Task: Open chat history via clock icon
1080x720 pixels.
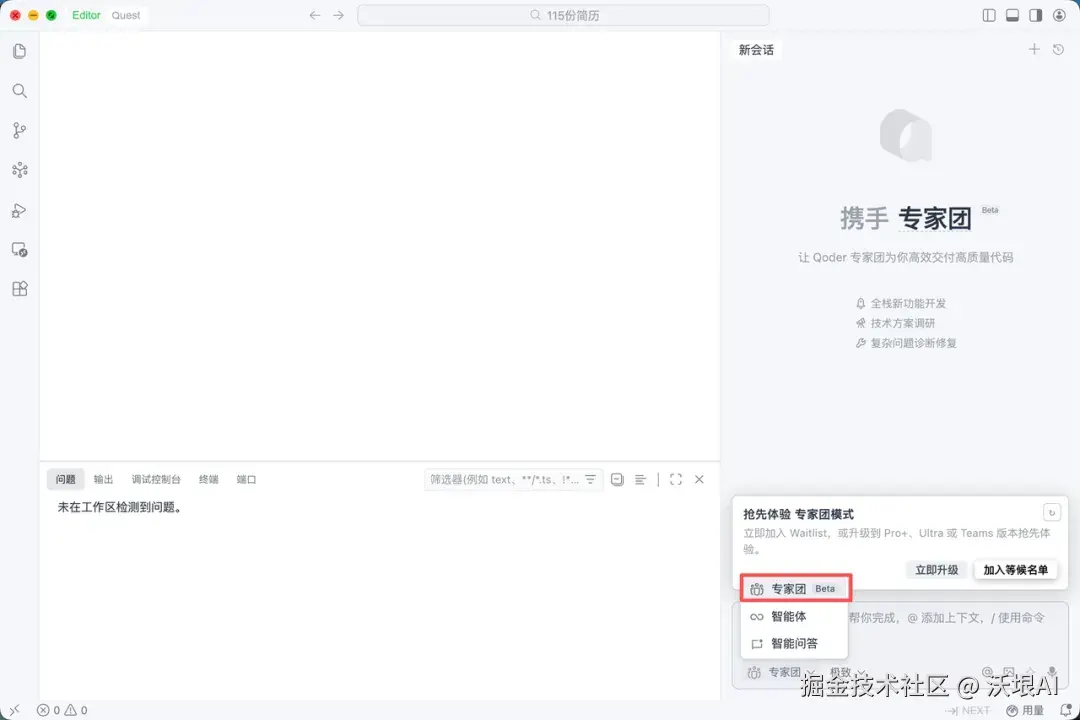Action: coord(1058,49)
